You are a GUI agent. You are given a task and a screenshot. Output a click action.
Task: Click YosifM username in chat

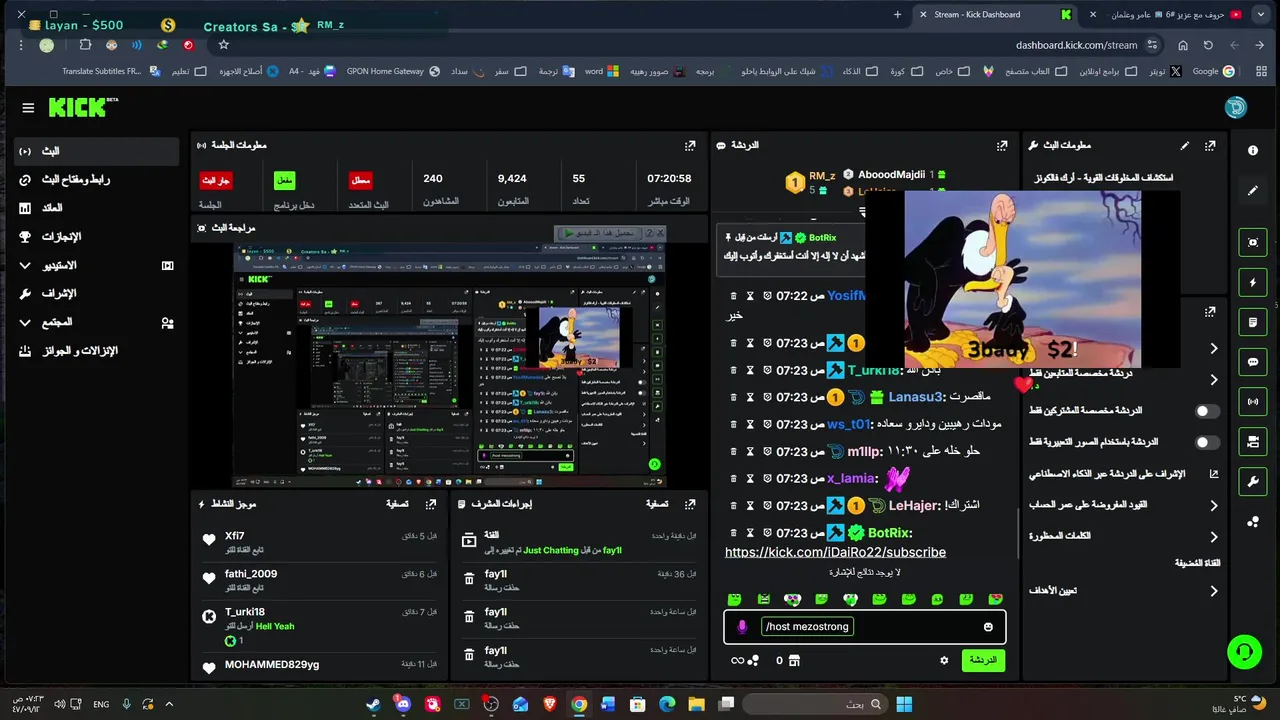846,296
